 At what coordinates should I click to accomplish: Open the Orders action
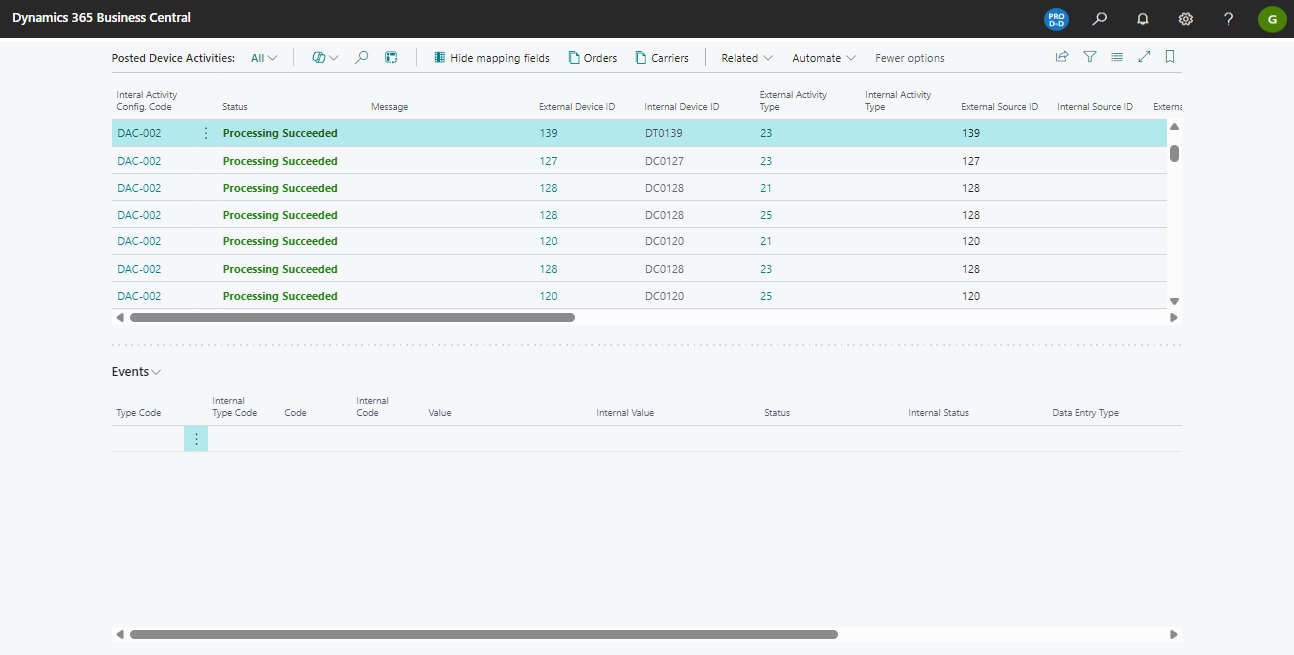[592, 58]
